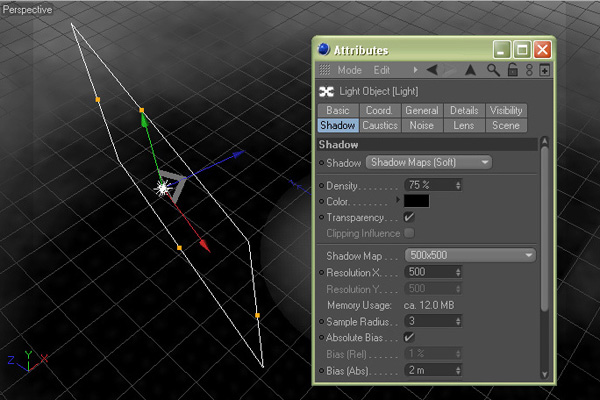This screenshot has height=400, width=600.
Task: Click the magnifier search icon
Action: point(493,70)
